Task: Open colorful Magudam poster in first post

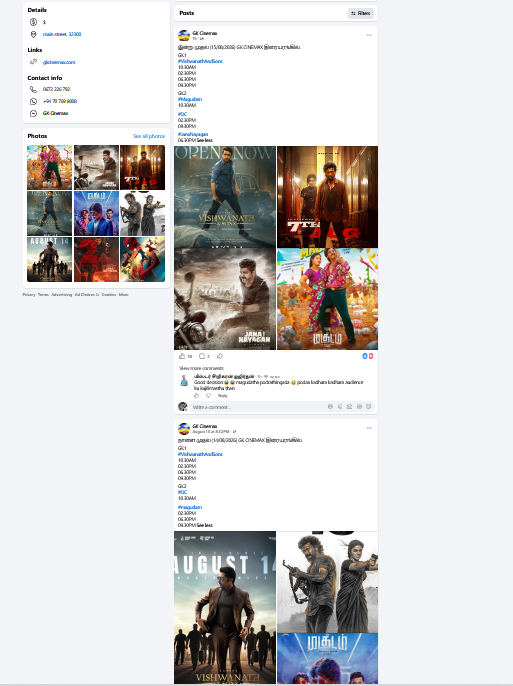Action: click(328, 299)
